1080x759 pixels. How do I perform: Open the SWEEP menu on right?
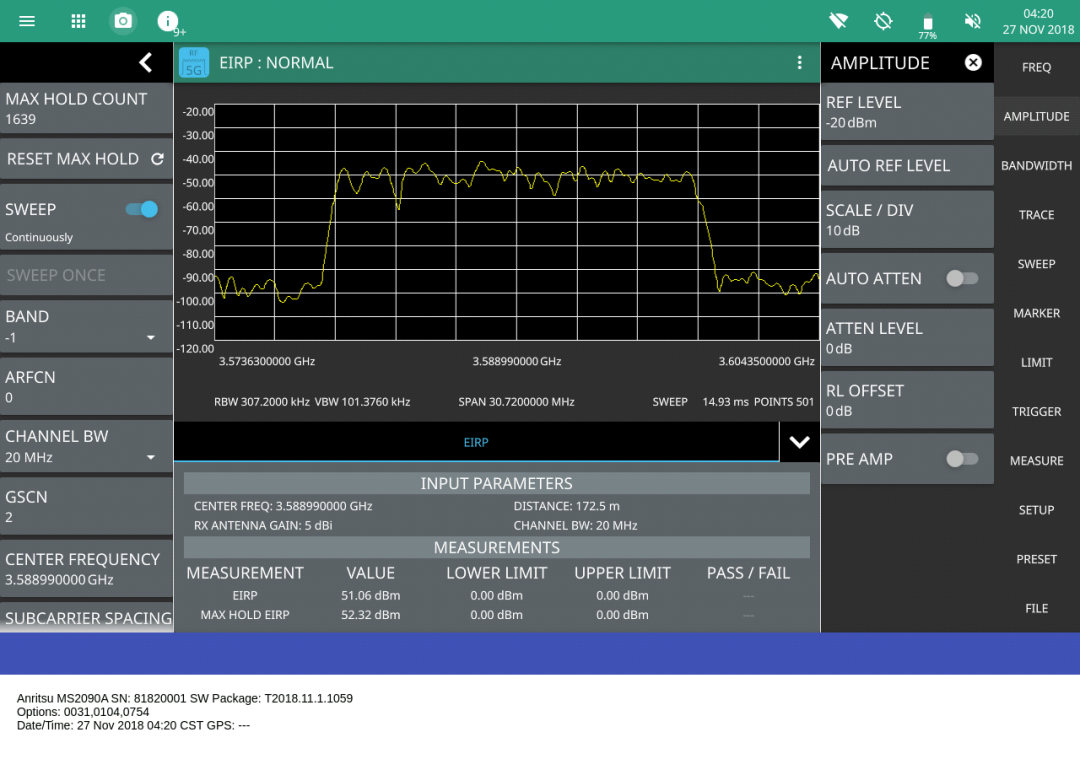coord(1036,264)
